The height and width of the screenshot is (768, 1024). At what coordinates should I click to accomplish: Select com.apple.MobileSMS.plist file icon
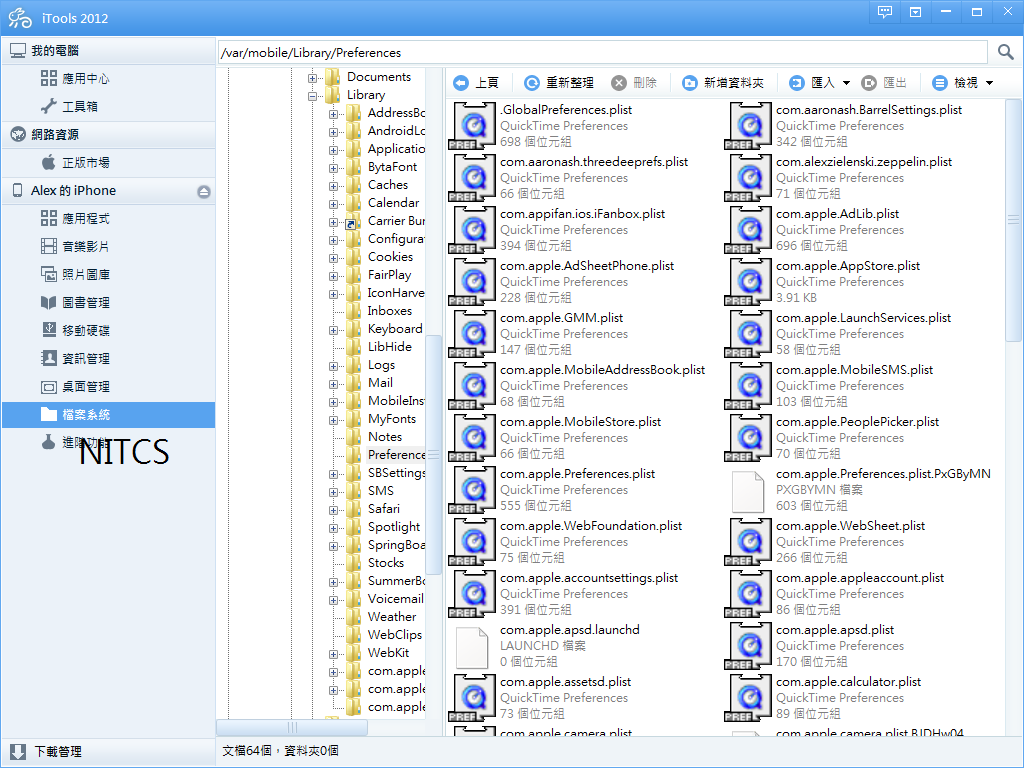(747, 386)
